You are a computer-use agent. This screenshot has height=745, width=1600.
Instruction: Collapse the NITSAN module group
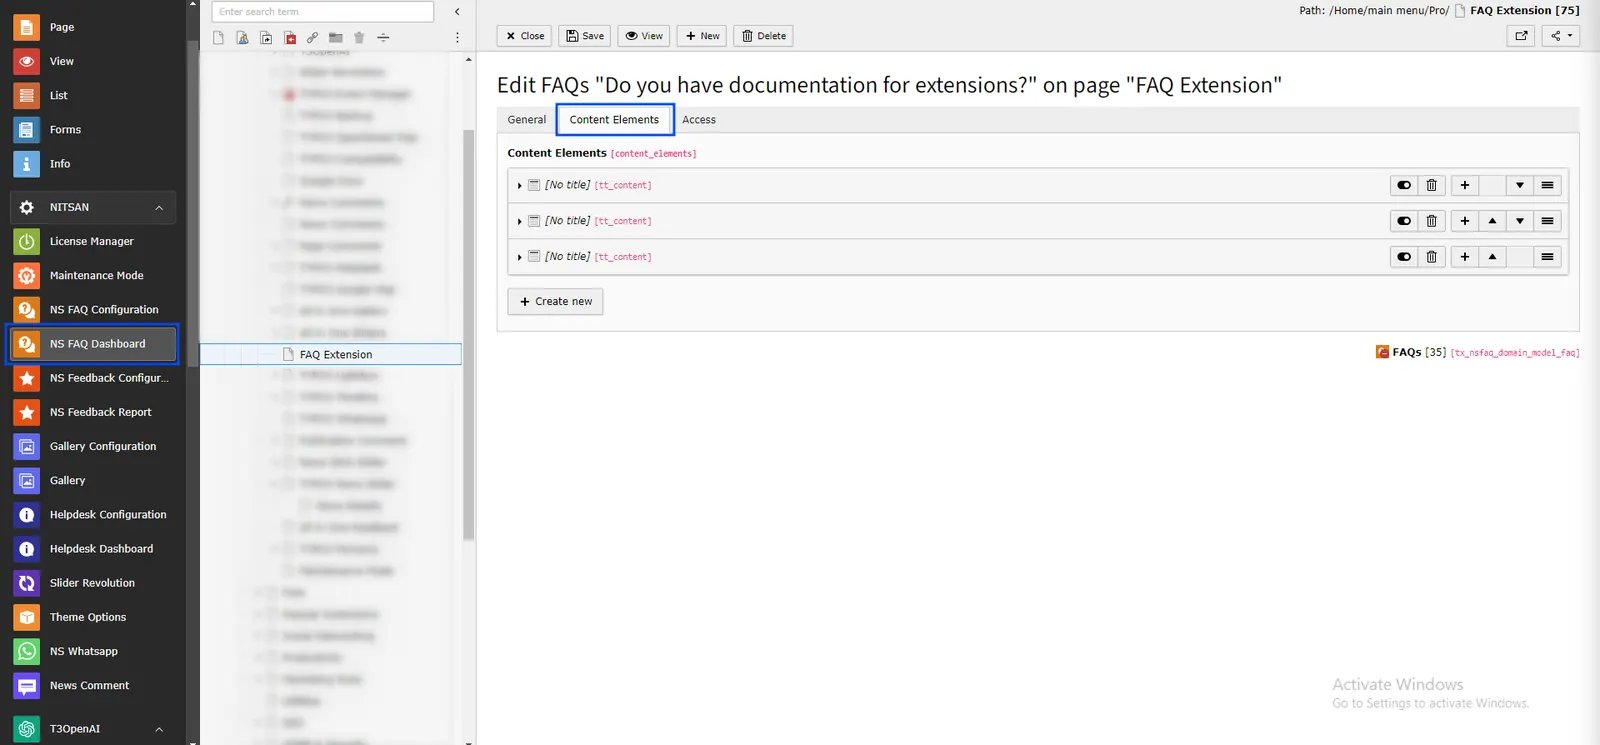click(159, 207)
